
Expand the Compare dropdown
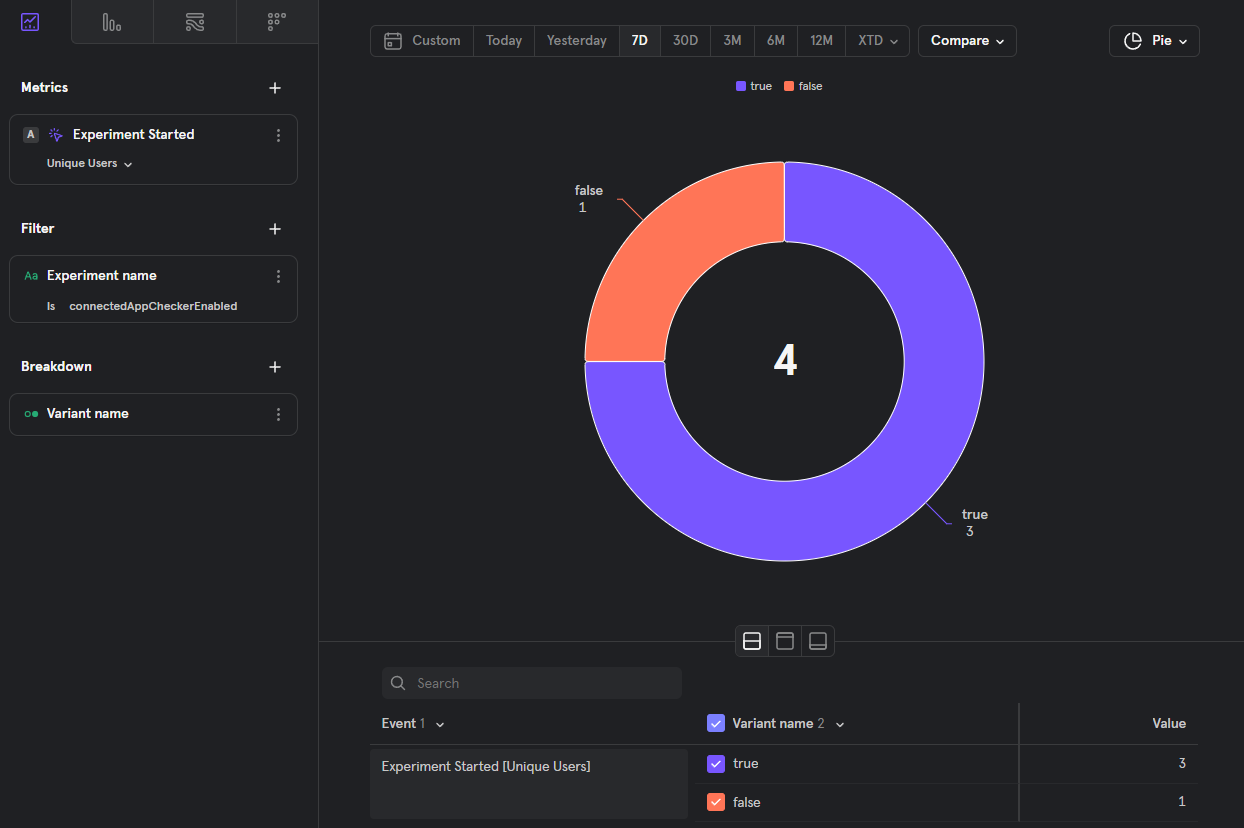pyautogui.click(x=966, y=41)
